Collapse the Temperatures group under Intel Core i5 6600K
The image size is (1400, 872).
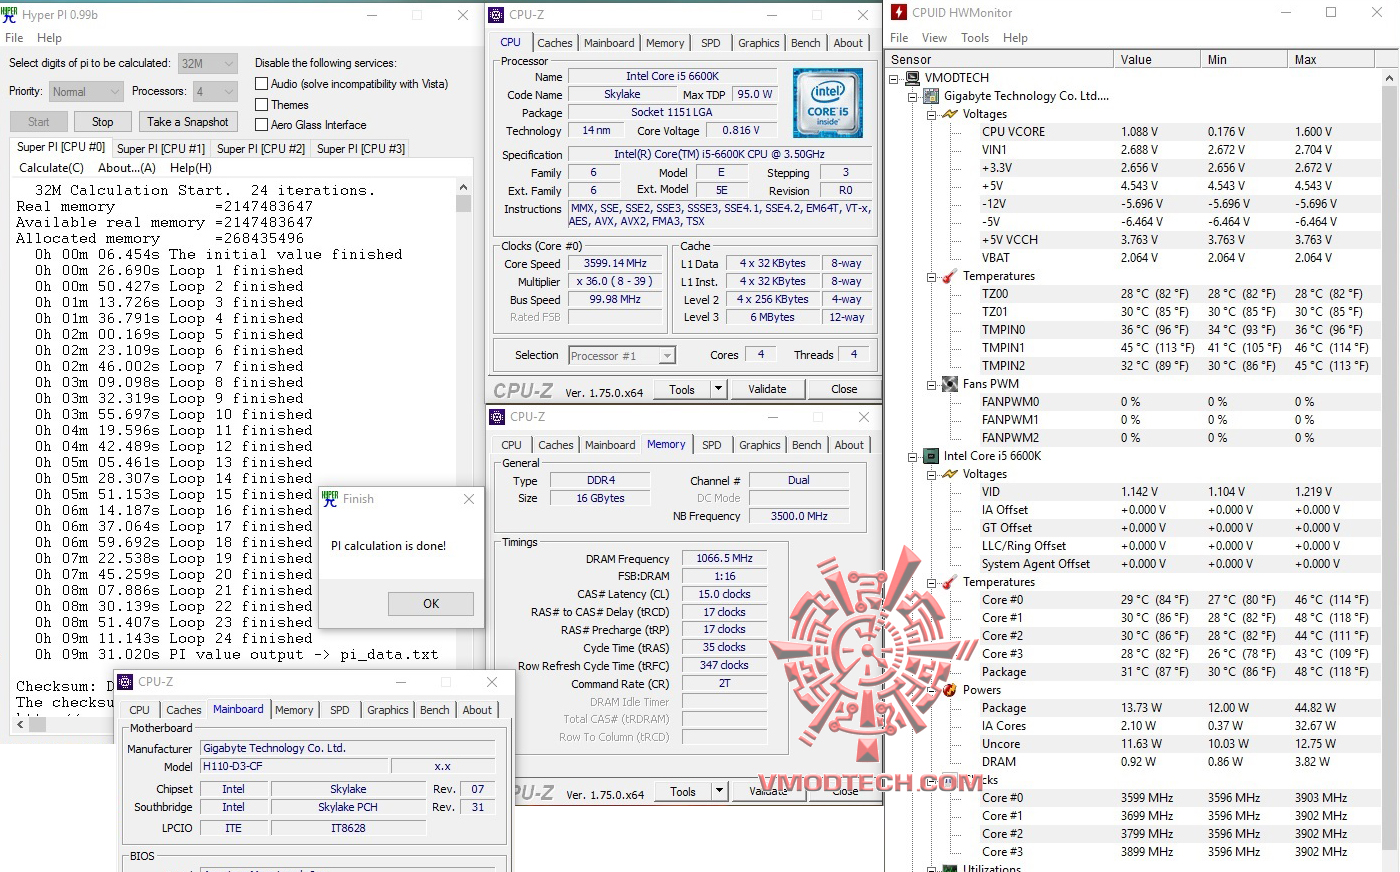point(931,582)
